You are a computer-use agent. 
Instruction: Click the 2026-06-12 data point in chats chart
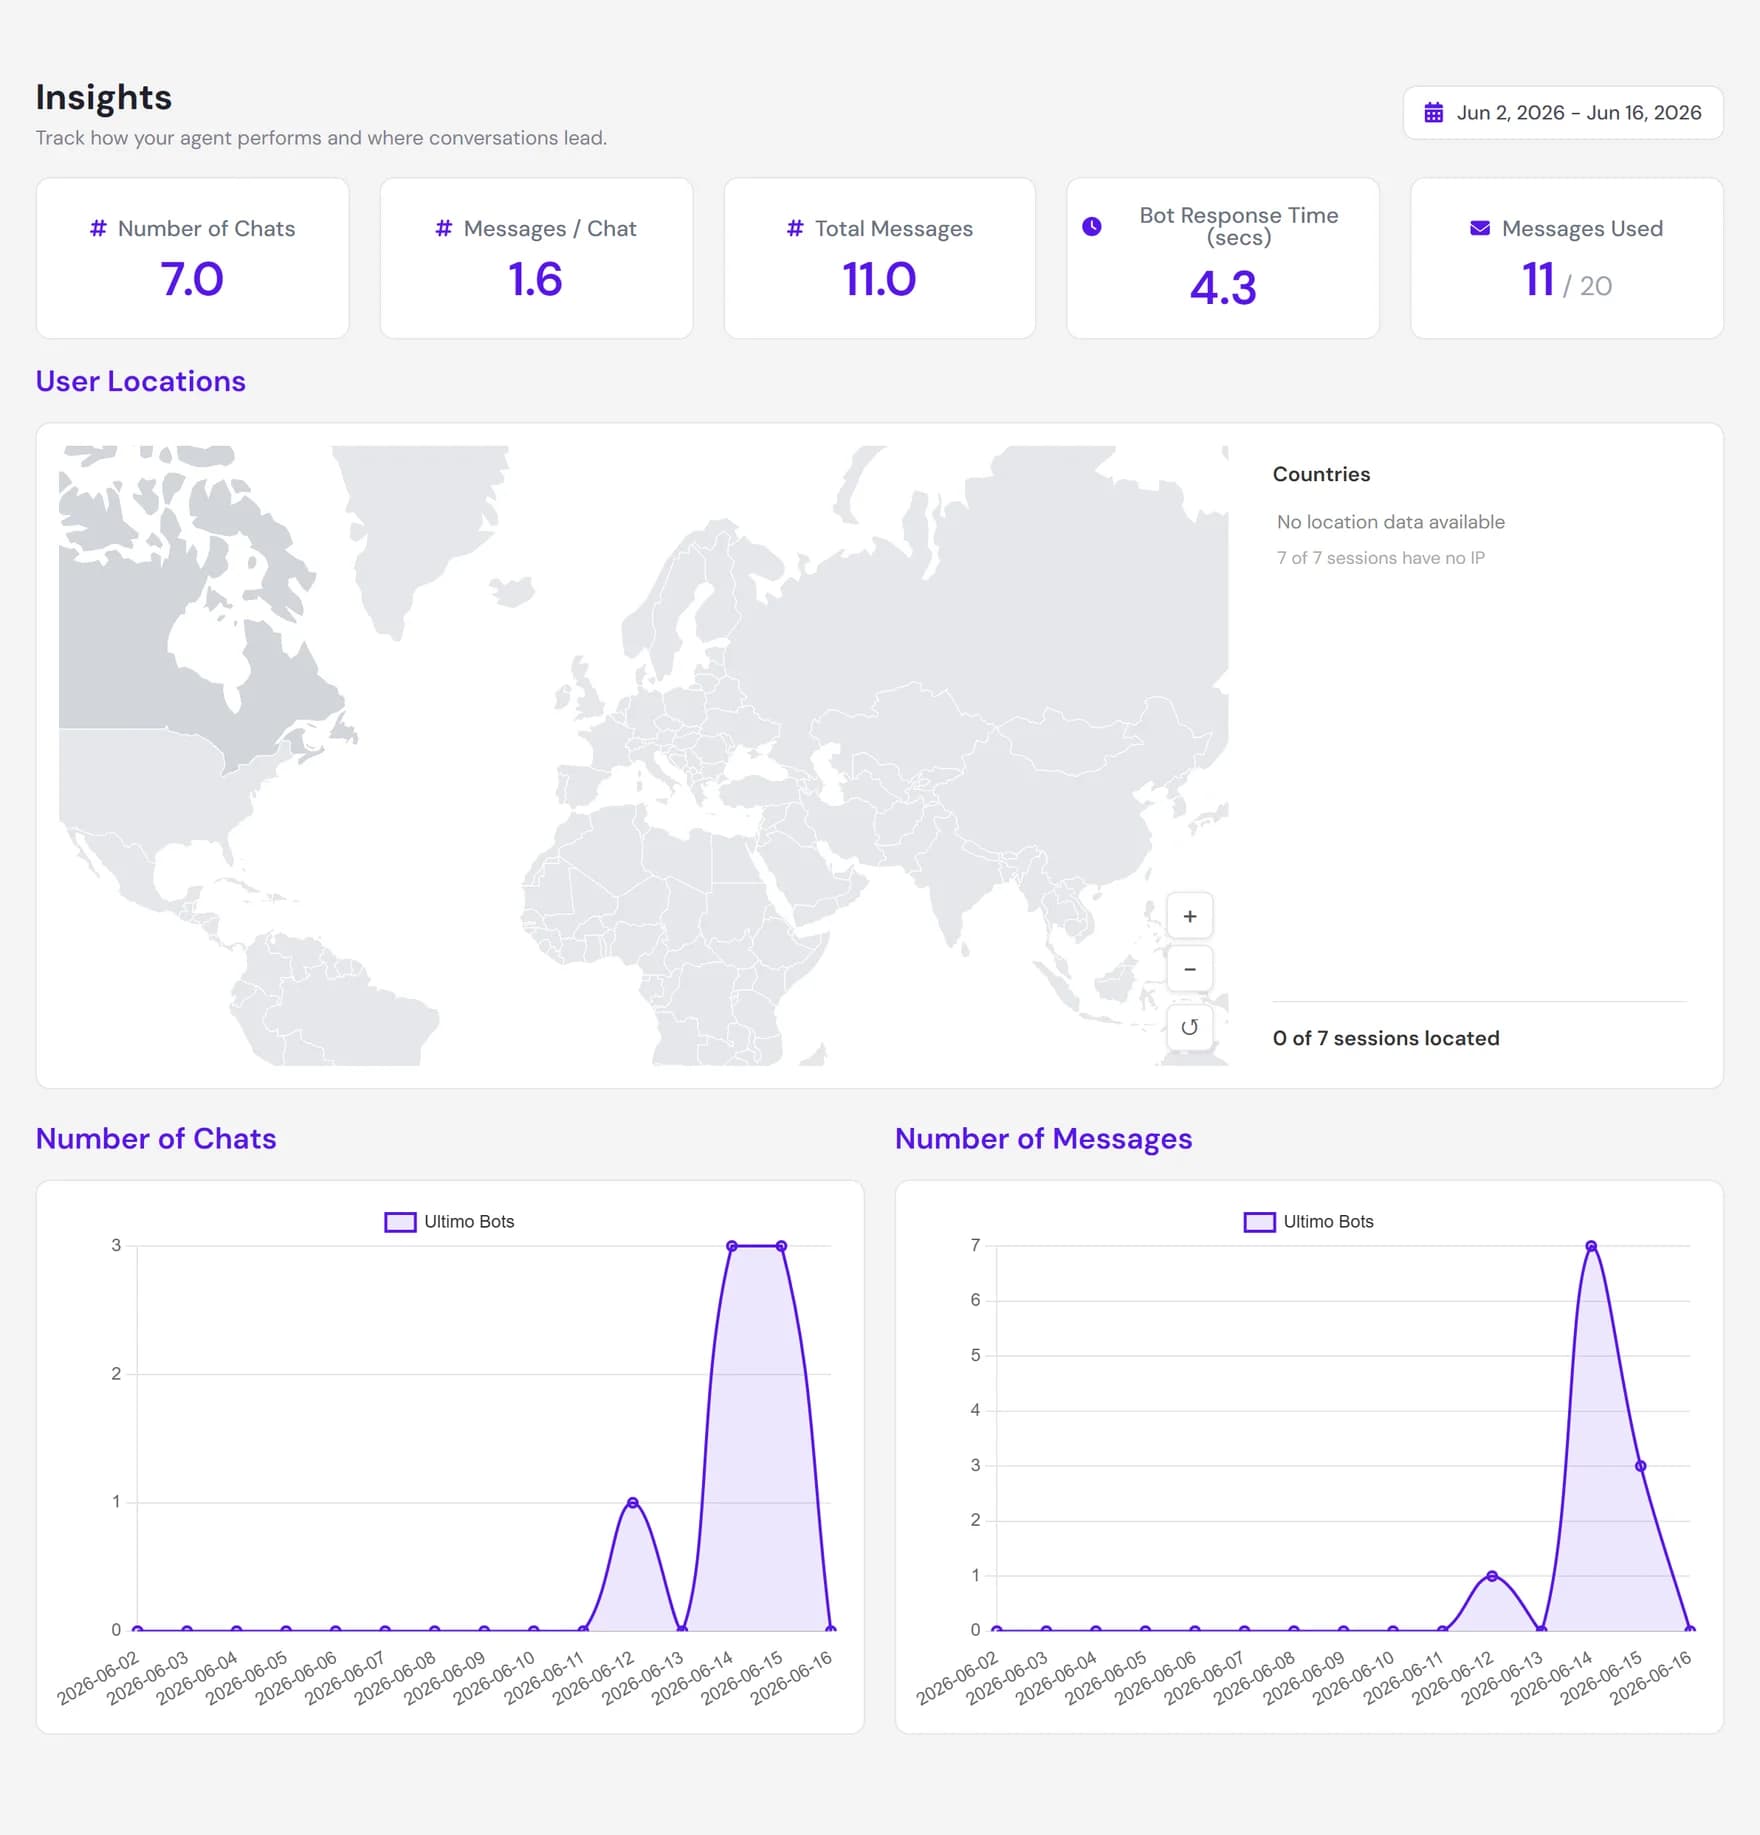click(x=632, y=1503)
